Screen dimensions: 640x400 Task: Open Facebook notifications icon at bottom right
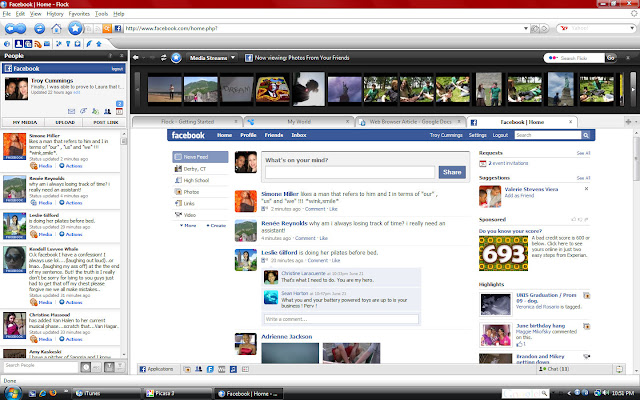(619, 369)
